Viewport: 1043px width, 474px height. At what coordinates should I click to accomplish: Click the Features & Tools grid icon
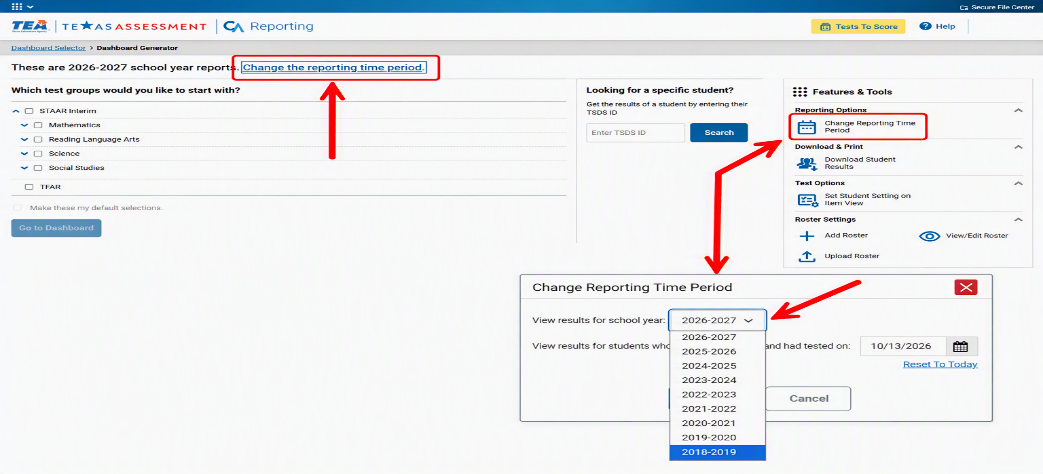(800, 92)
